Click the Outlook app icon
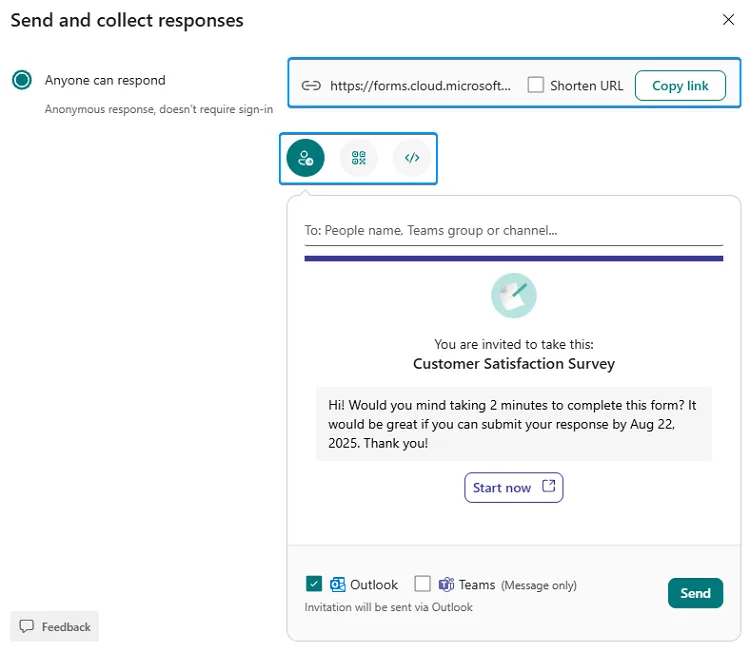The width and height of the screenshot is (750, 652). (x=338, y=584)
